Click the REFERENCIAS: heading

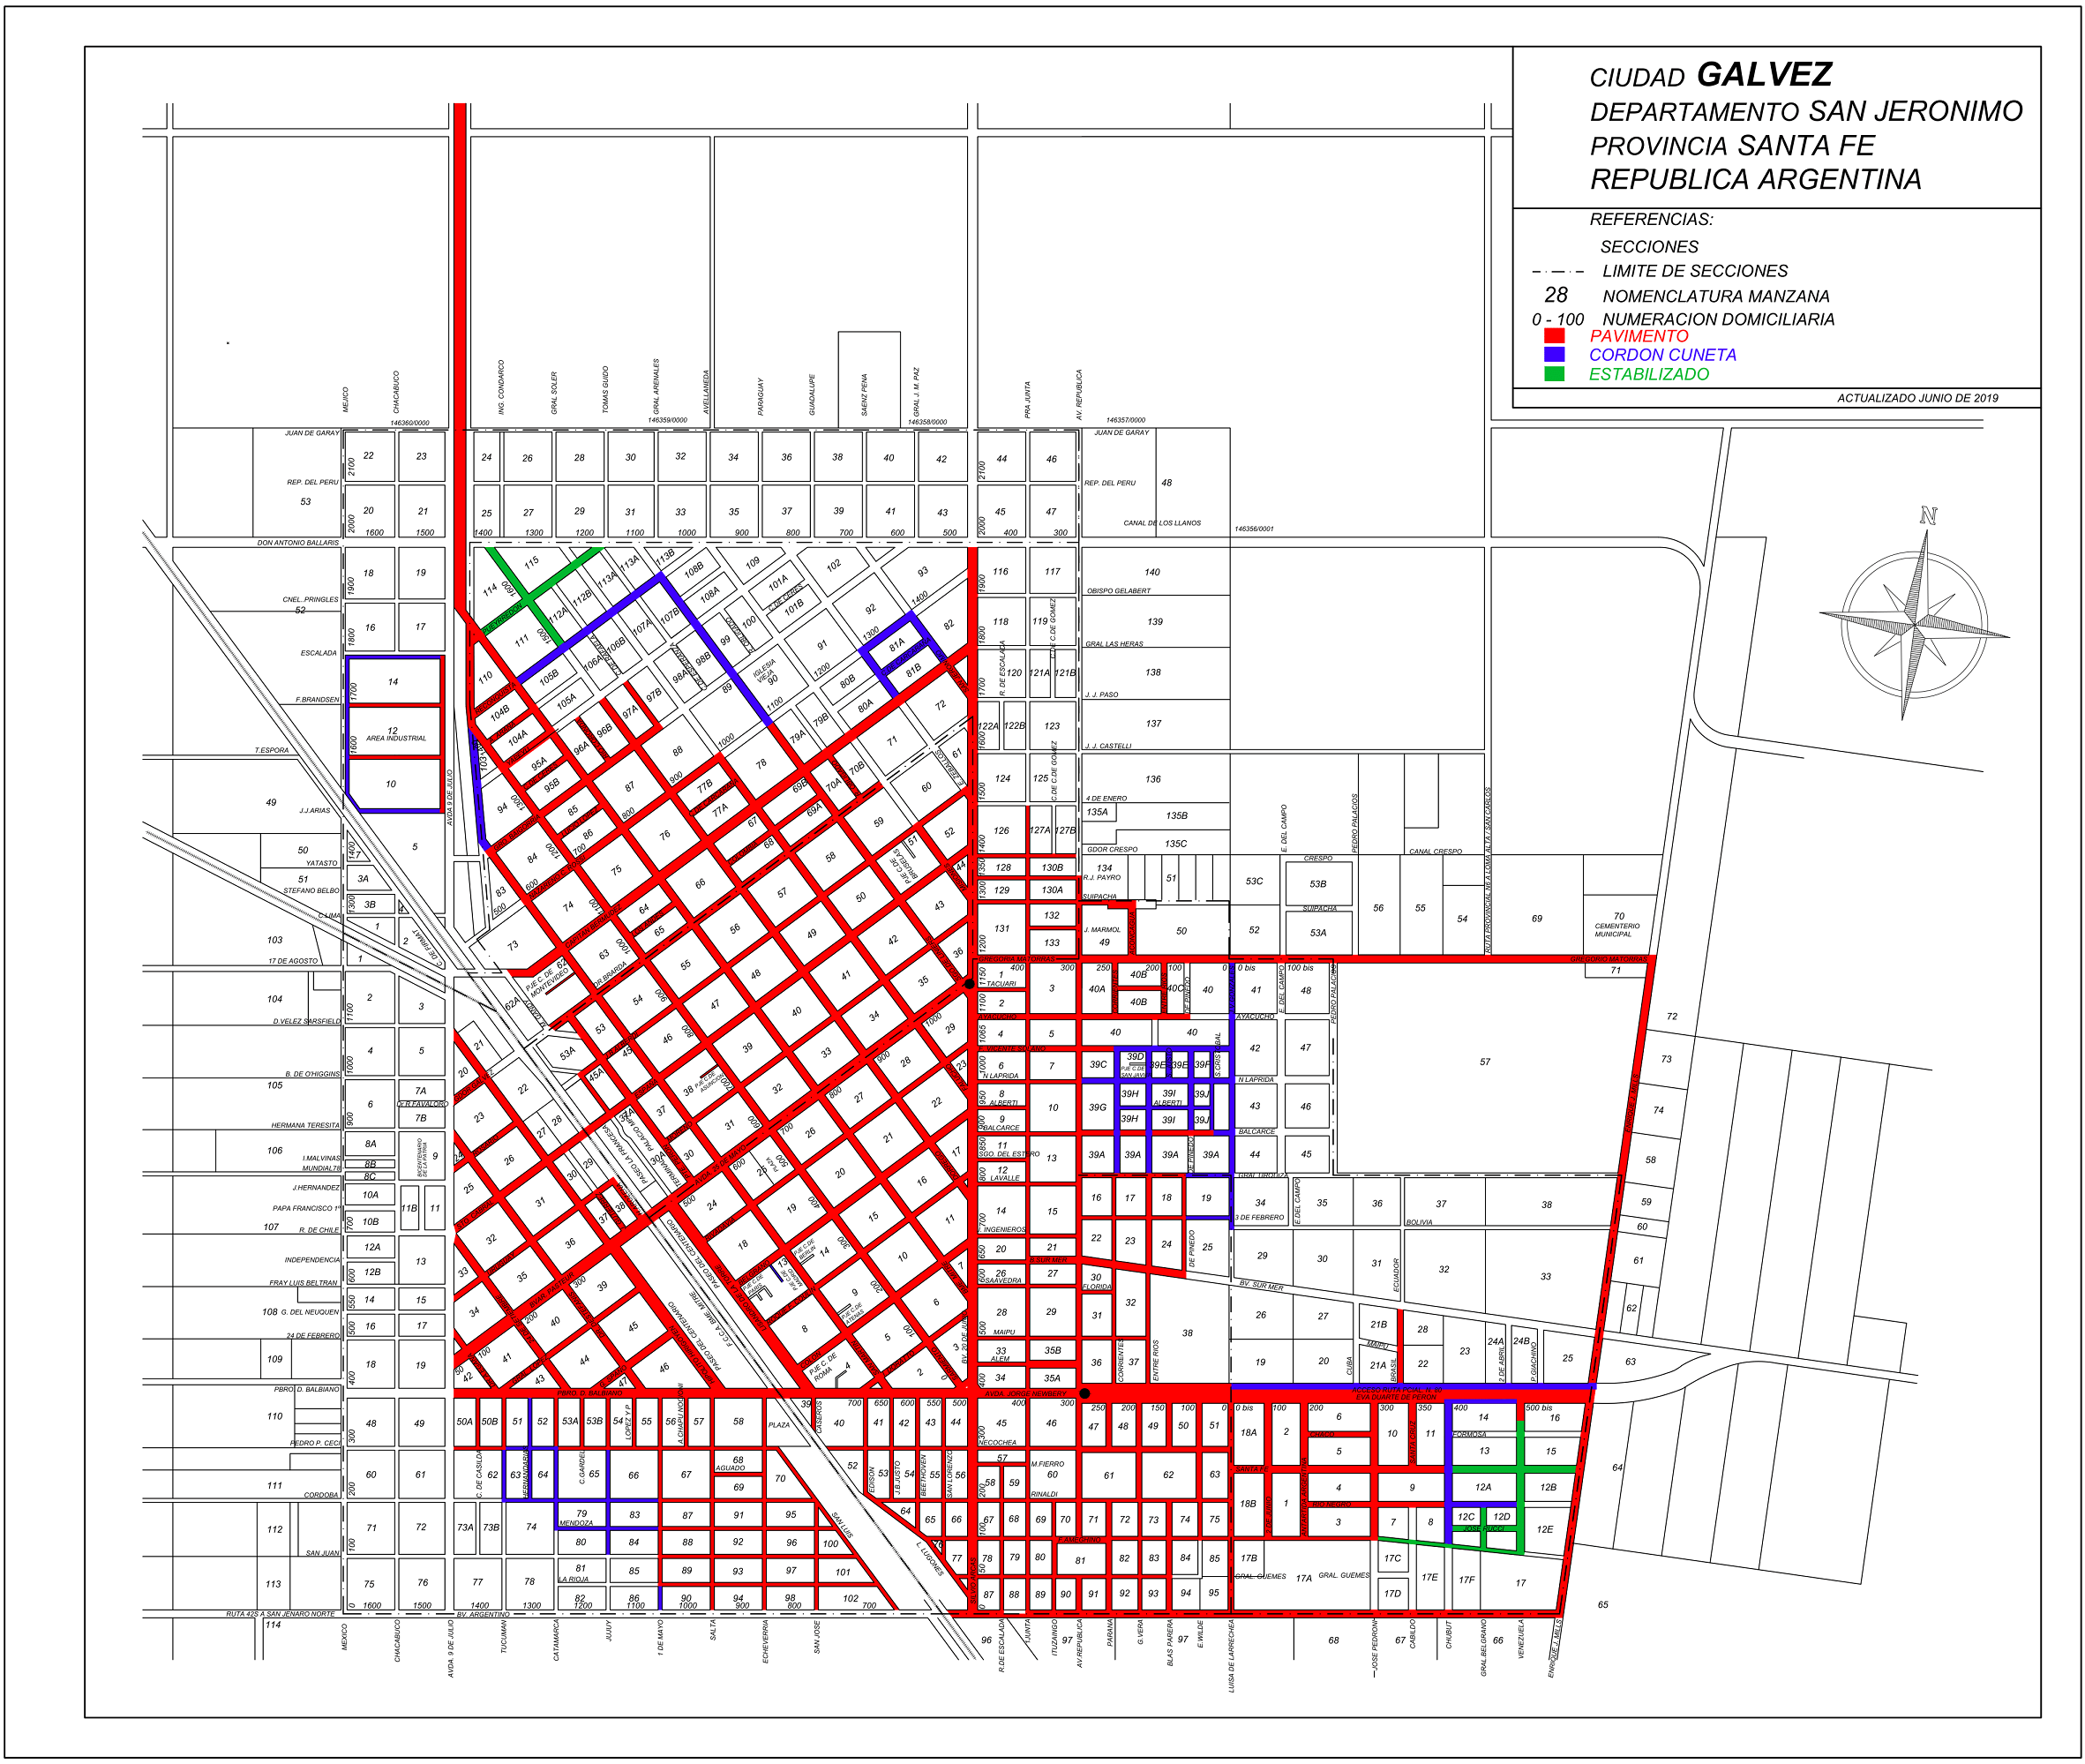(x=1651, y=219)
